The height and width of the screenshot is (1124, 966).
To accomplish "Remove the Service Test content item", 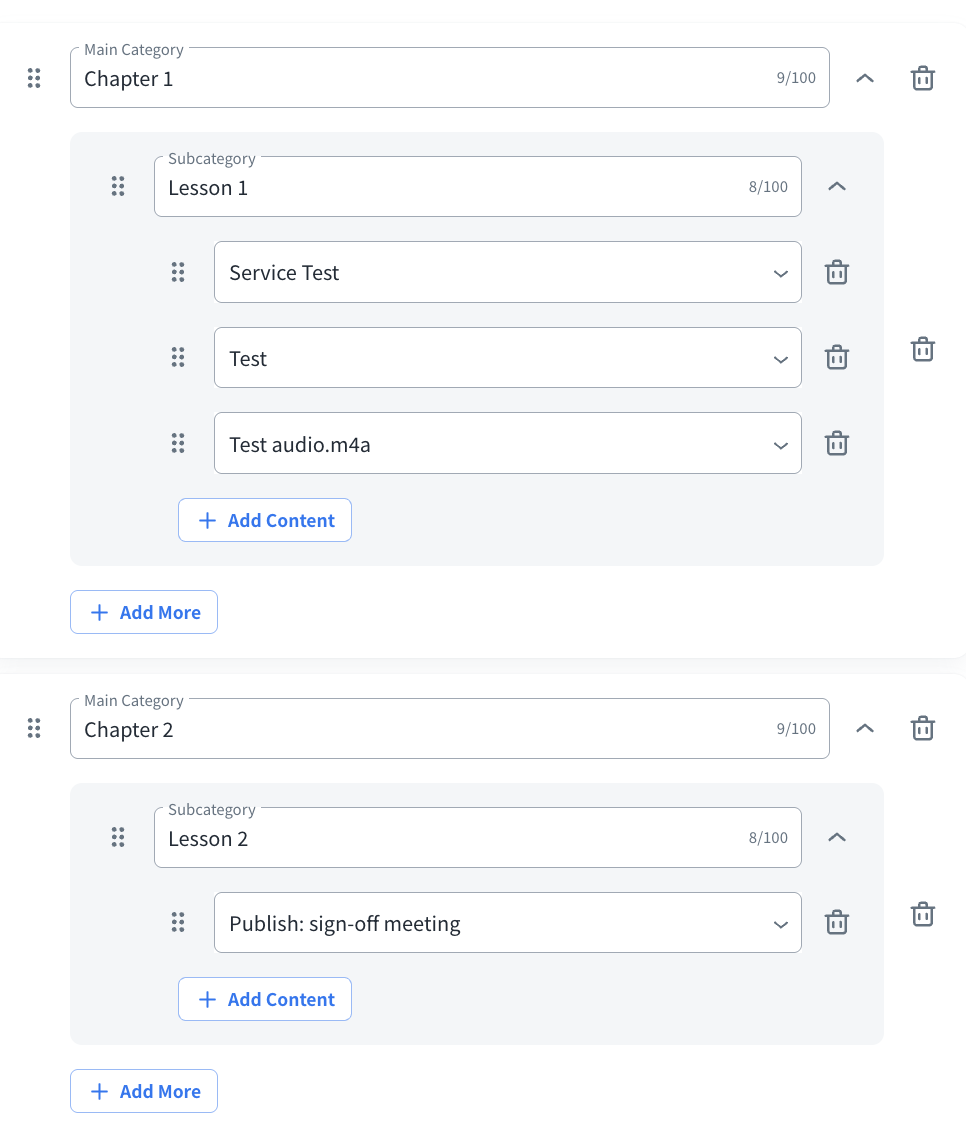I will tap(836, 272).
